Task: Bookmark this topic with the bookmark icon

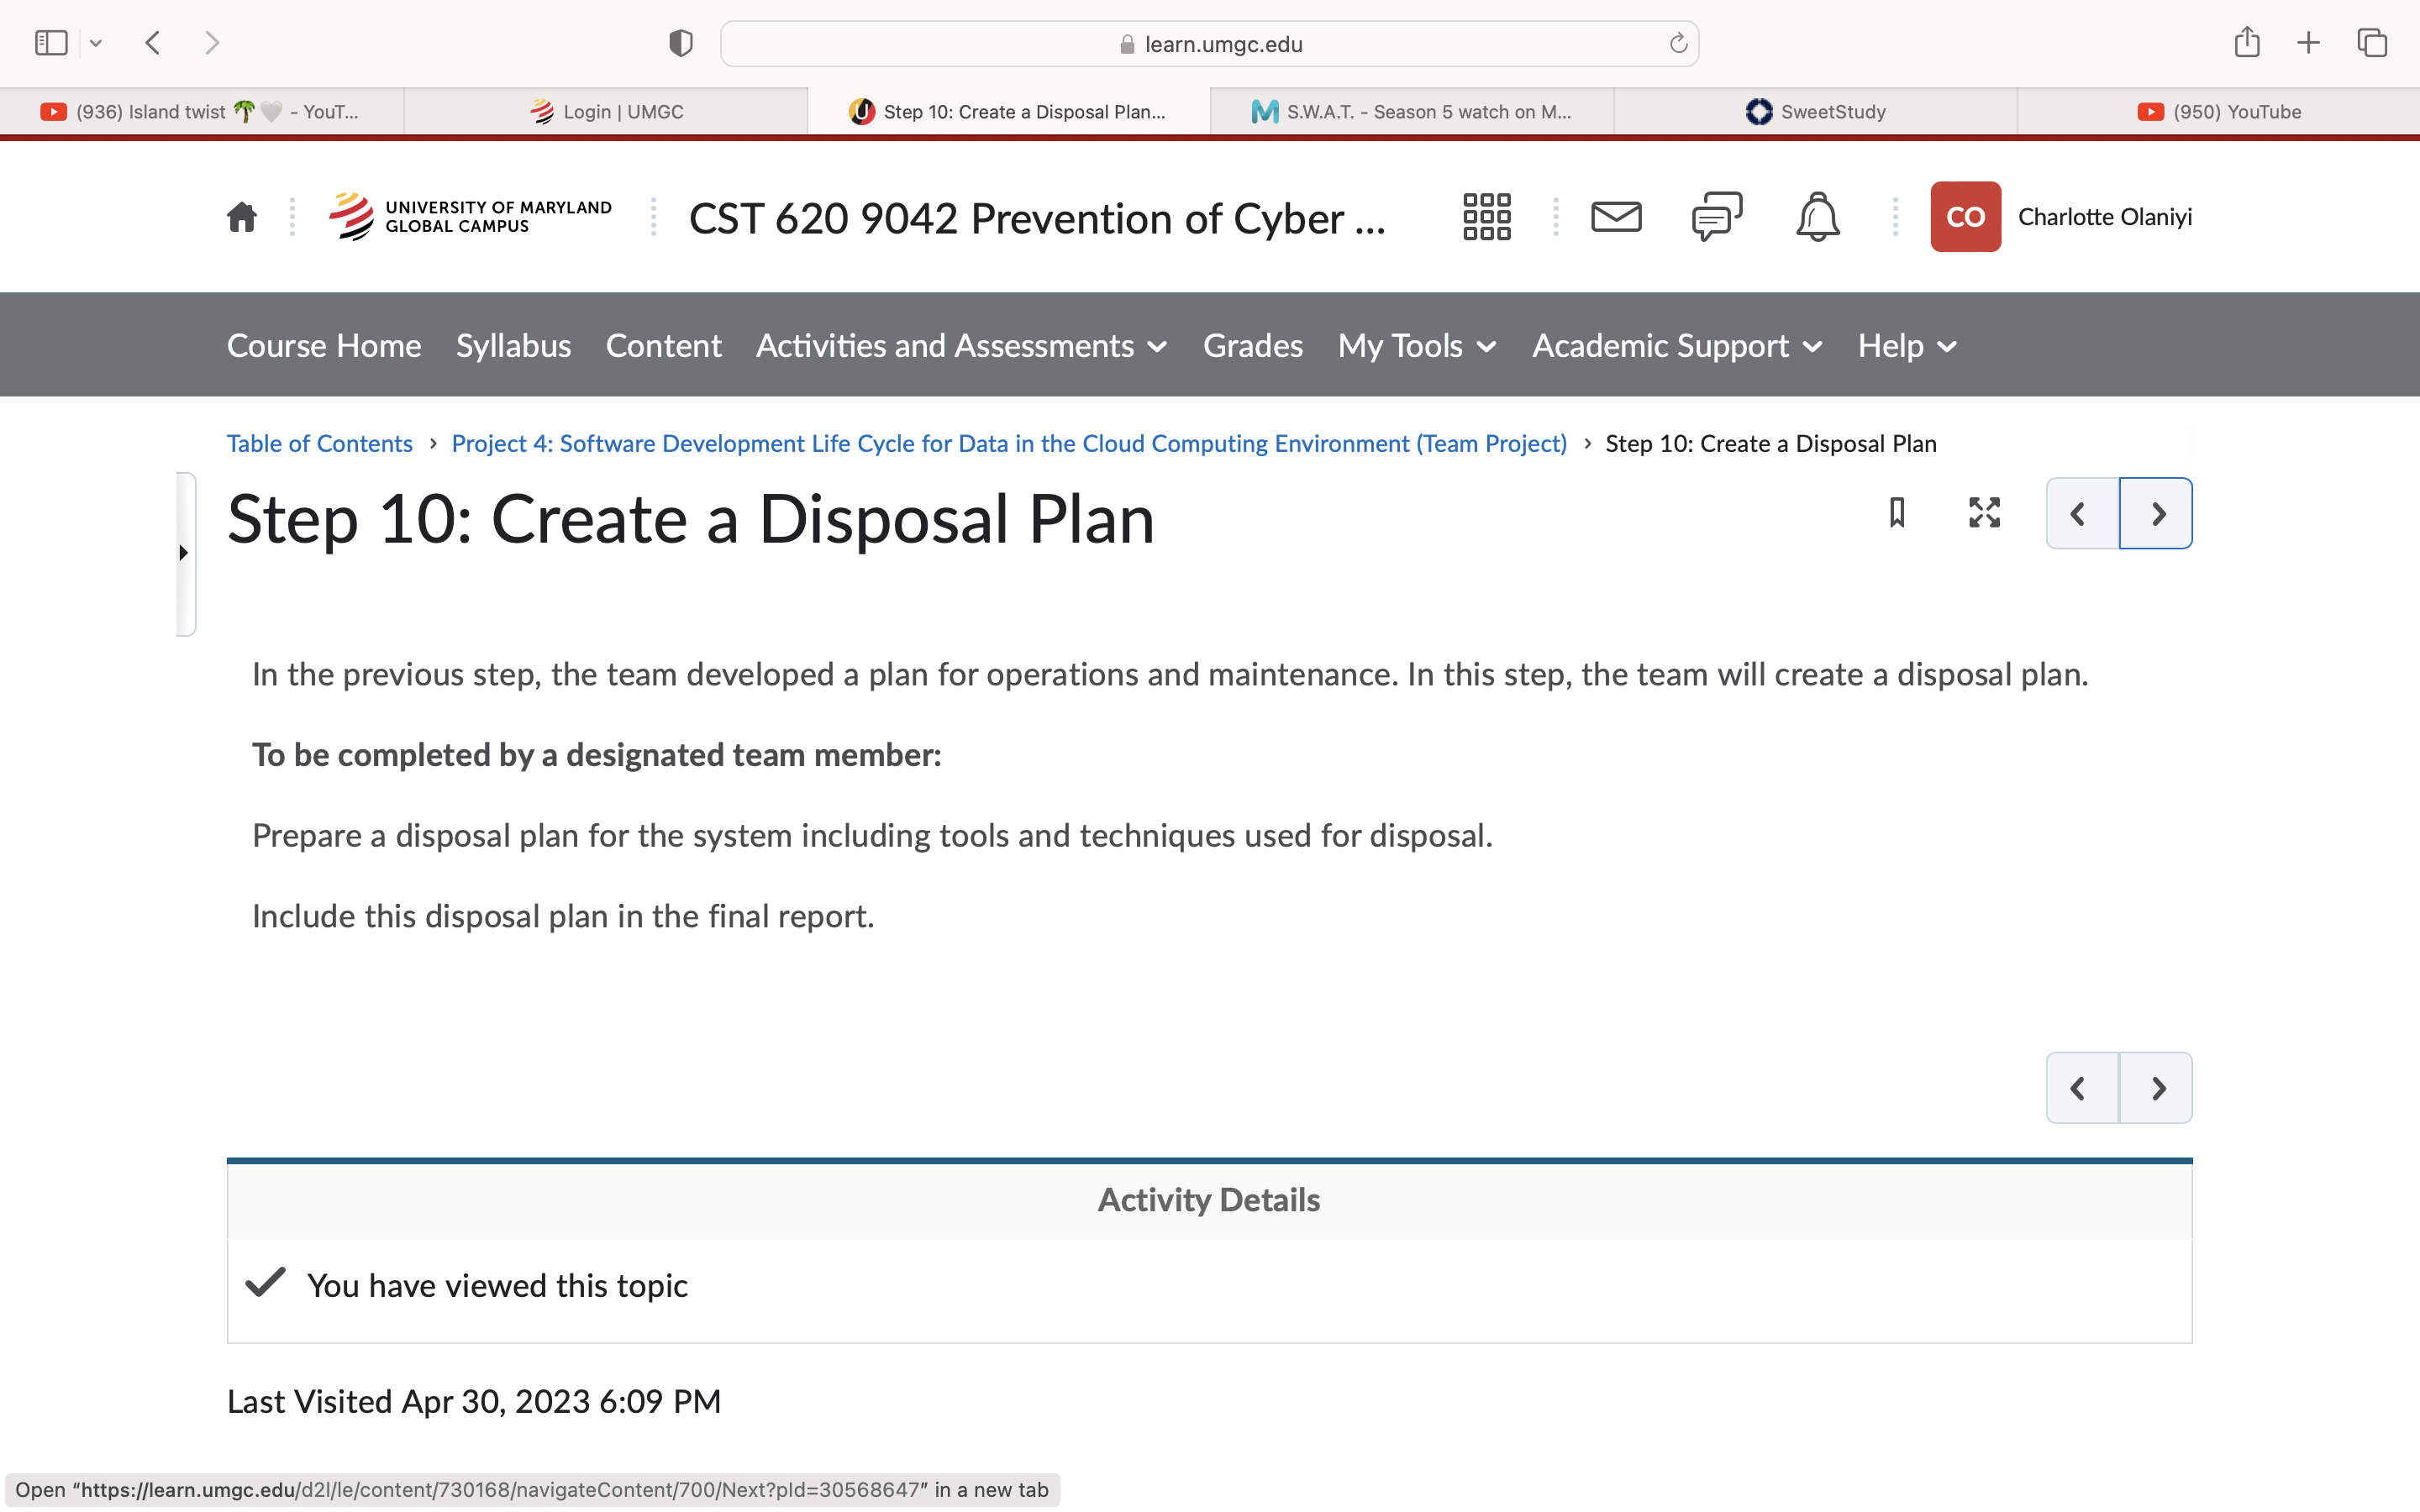Action: tap(1896, 513)
